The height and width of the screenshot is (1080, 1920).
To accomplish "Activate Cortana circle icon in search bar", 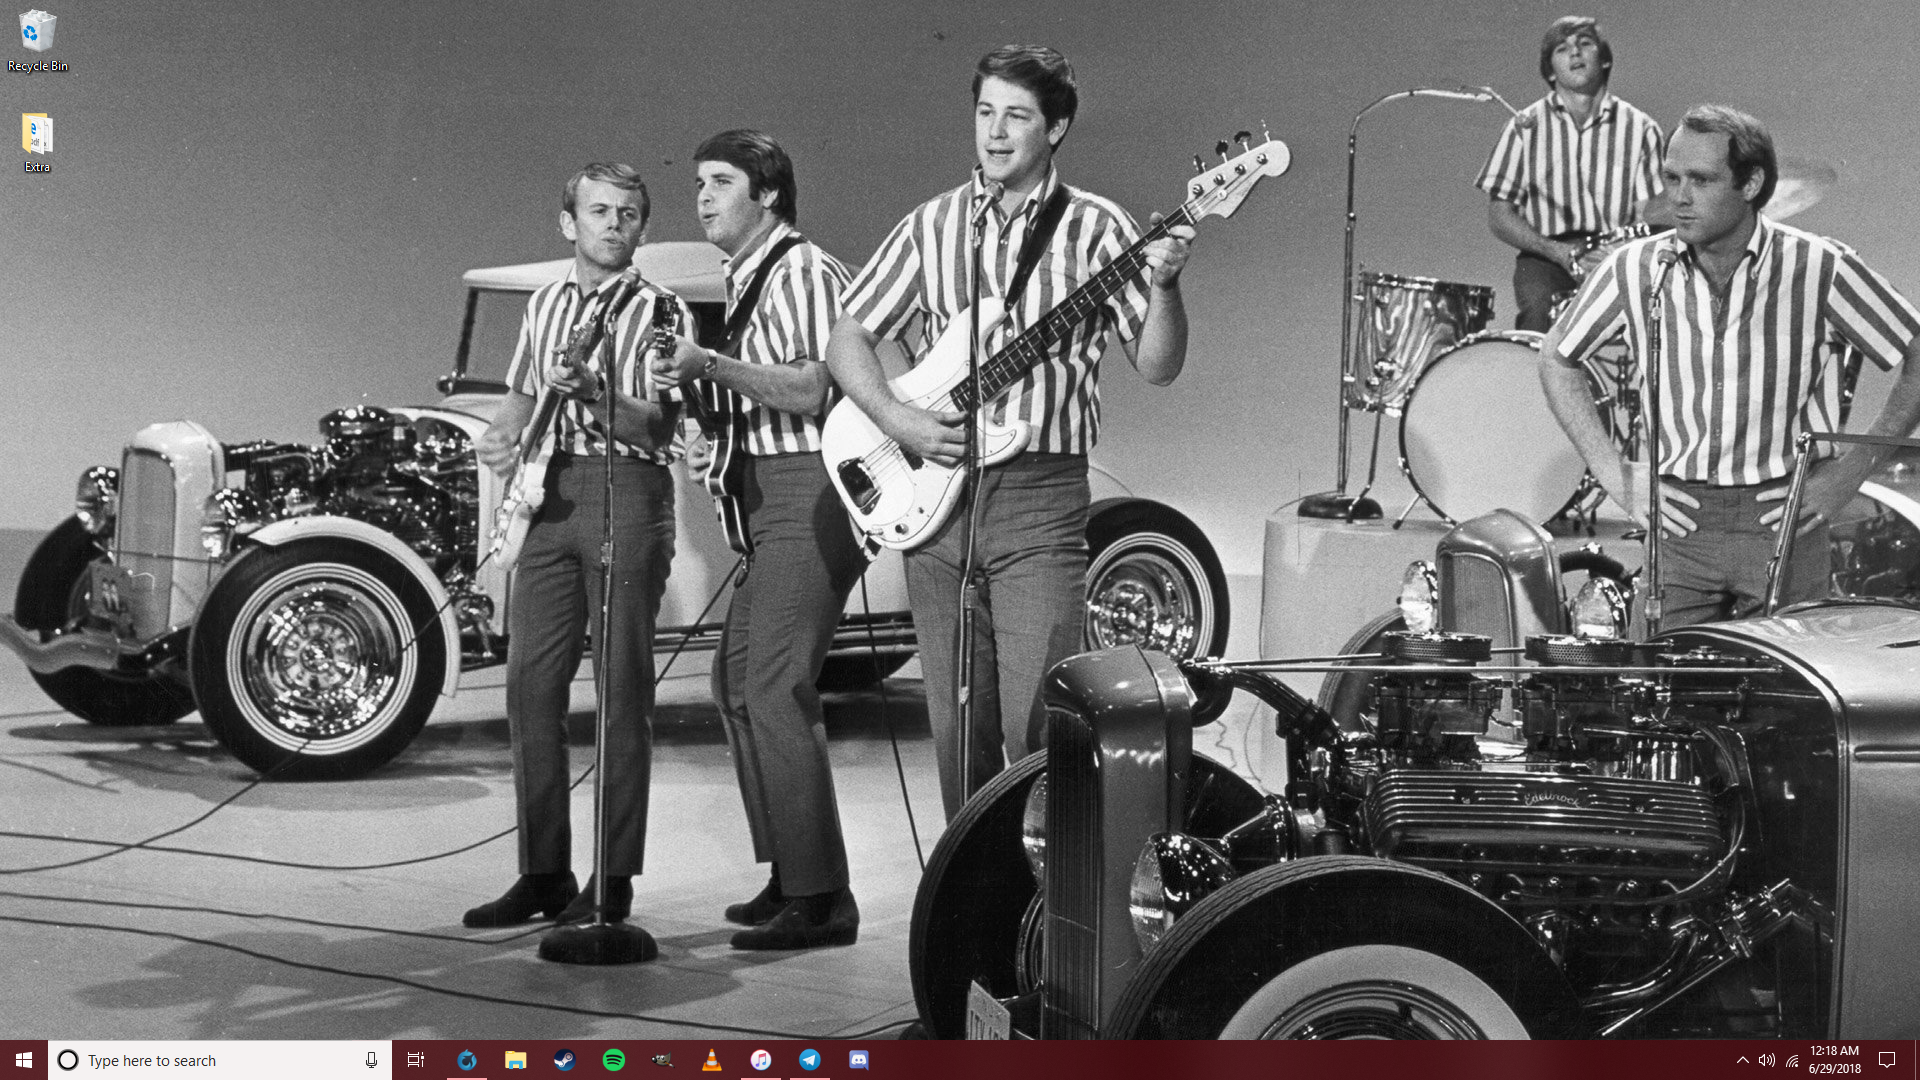I will click(68, 1060).
